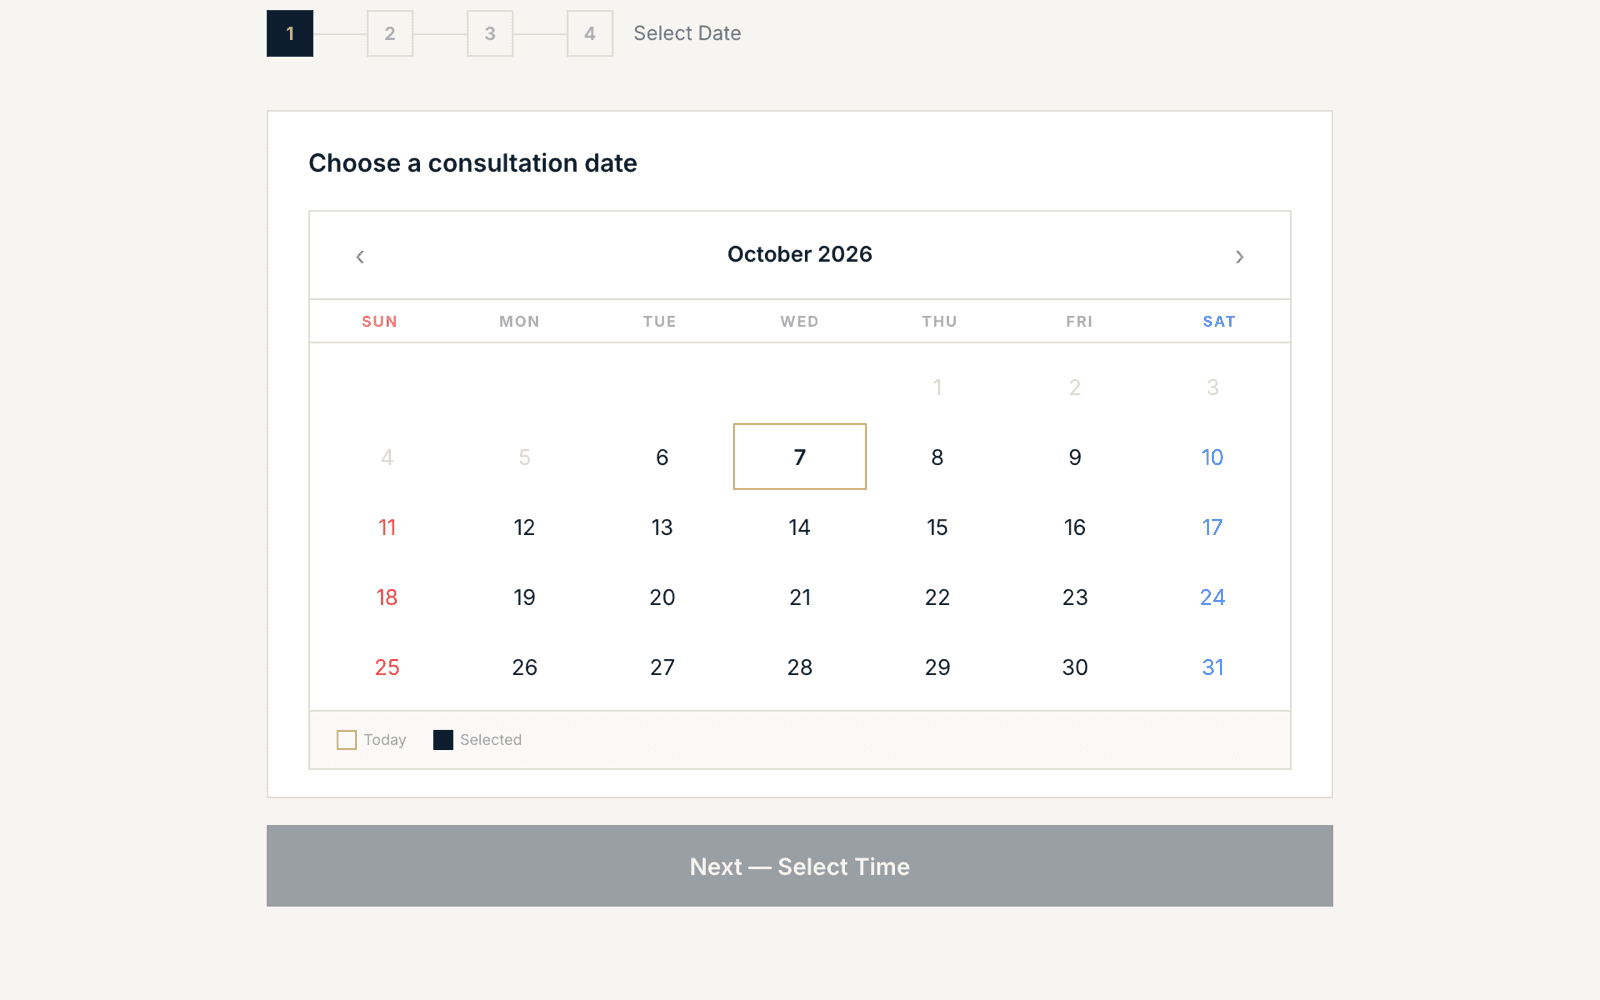Go to the previous month arrow
The image size is (1600, 1000).
[360, 257]
